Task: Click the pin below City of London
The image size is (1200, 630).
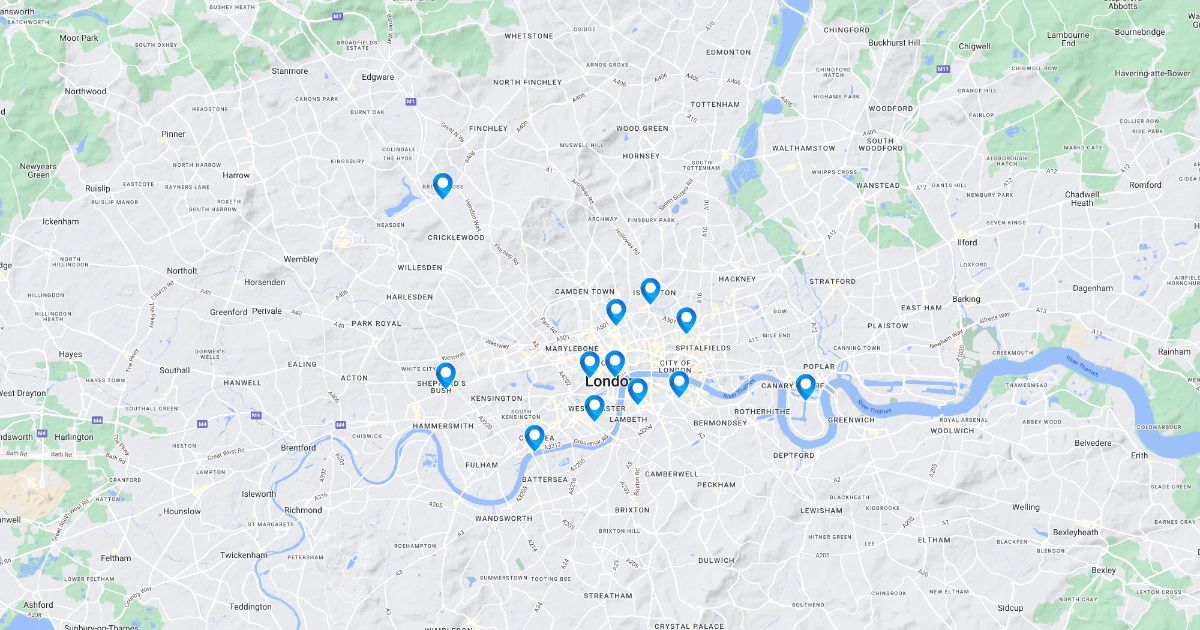Action: (679, 383)
